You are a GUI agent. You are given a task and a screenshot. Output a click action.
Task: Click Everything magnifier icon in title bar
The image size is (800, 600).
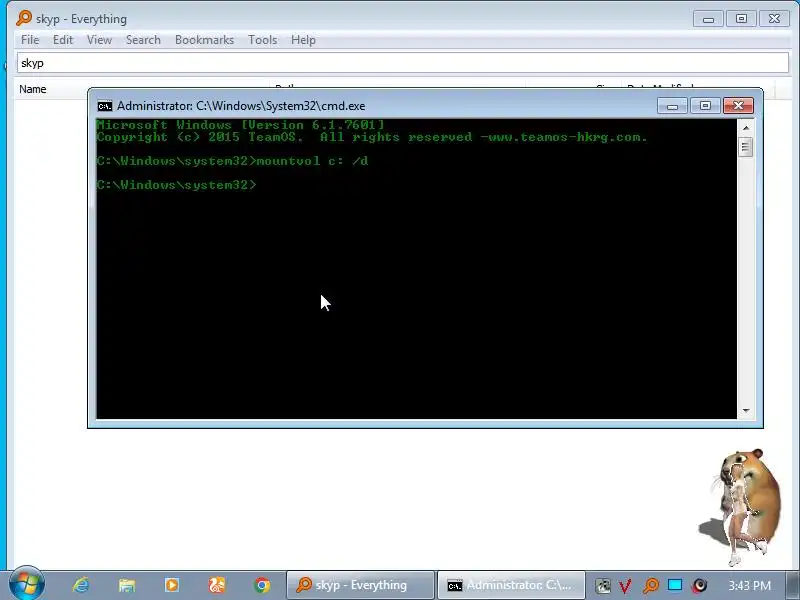[24, 18]
